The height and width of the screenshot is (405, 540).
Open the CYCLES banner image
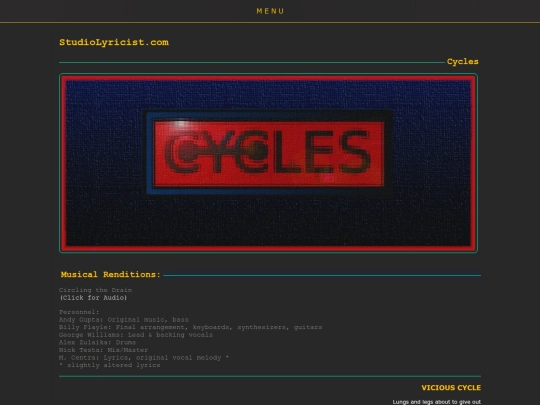[268, 163]
